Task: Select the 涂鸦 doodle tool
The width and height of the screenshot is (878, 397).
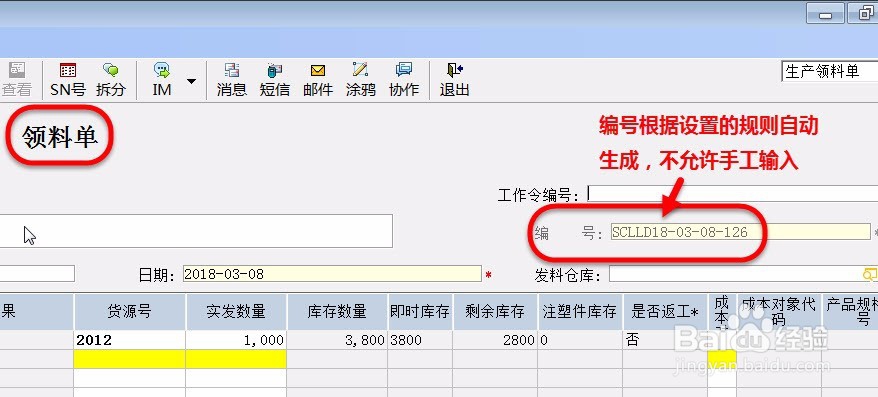Action: 361,80
